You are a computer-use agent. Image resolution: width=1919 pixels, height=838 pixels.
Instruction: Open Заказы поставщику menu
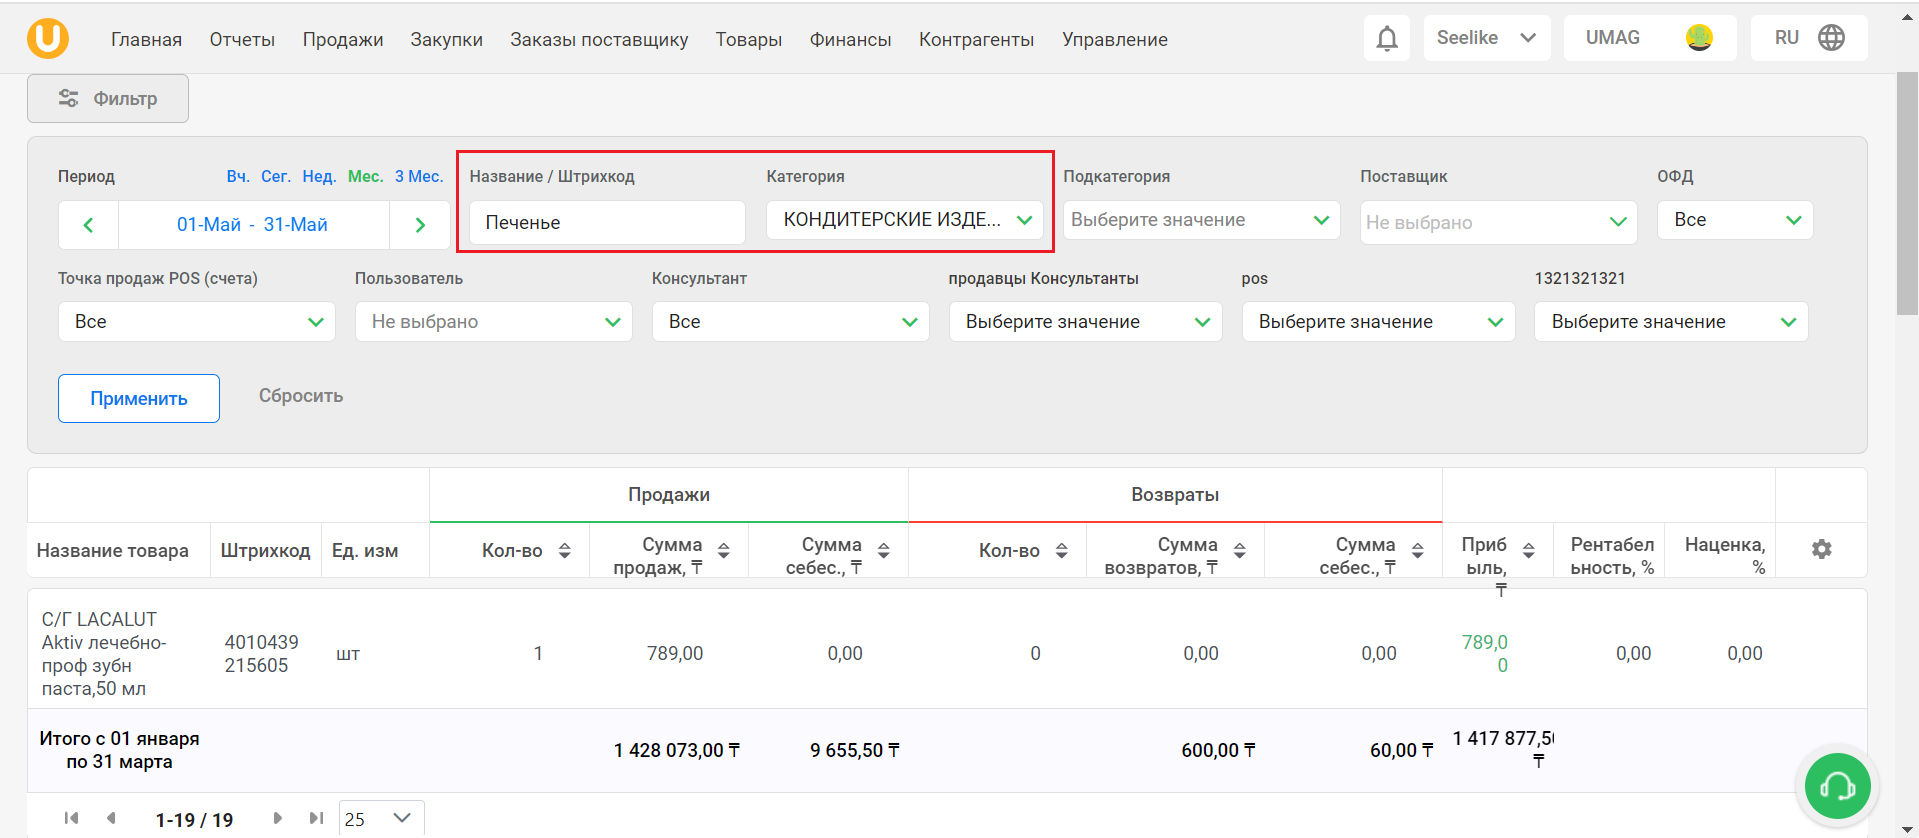[x=599, y=39]
